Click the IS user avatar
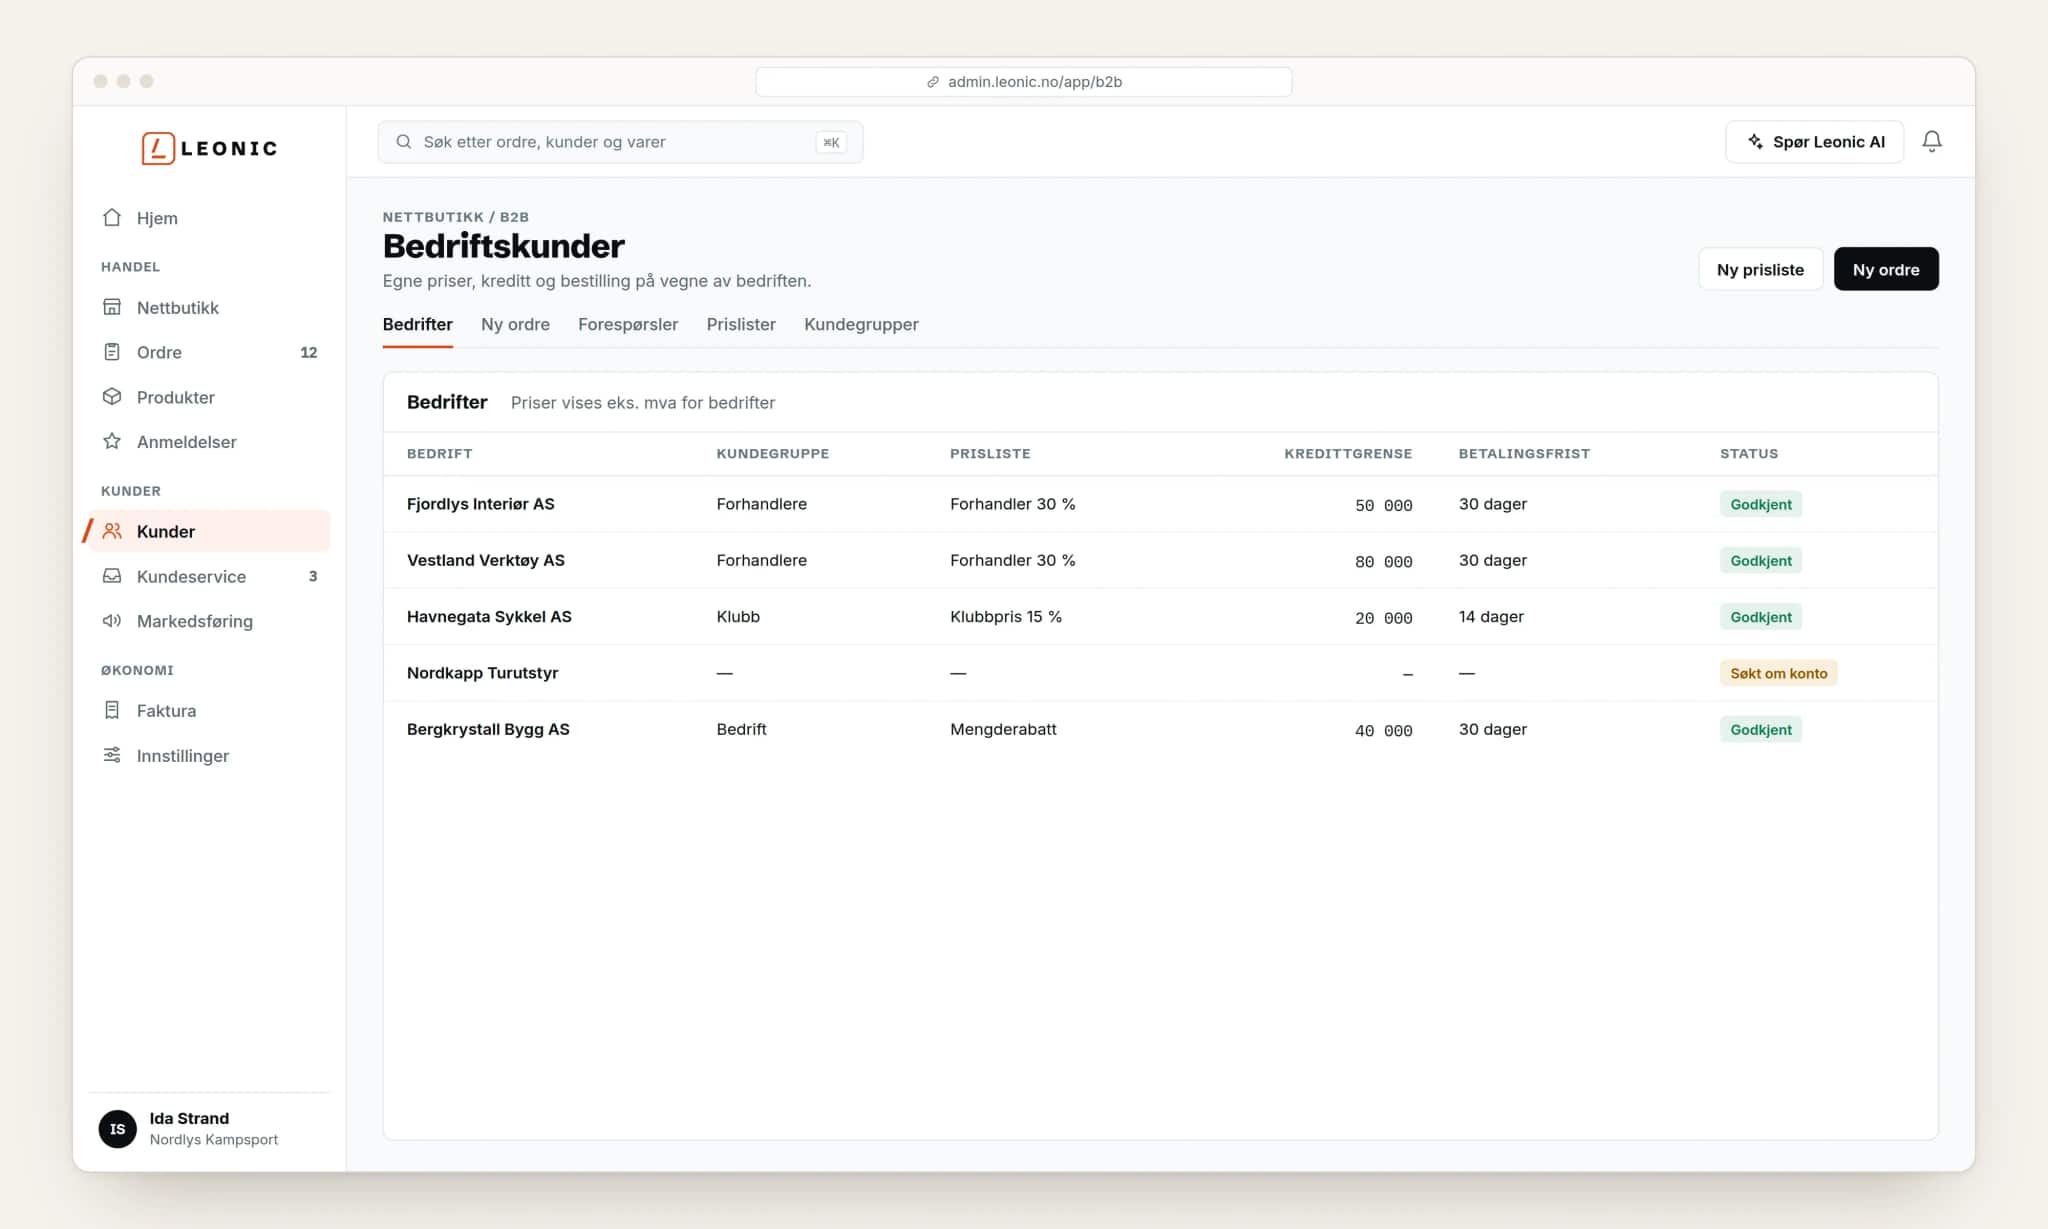Viewport: 2048px width, 1229px height. 118,1129
